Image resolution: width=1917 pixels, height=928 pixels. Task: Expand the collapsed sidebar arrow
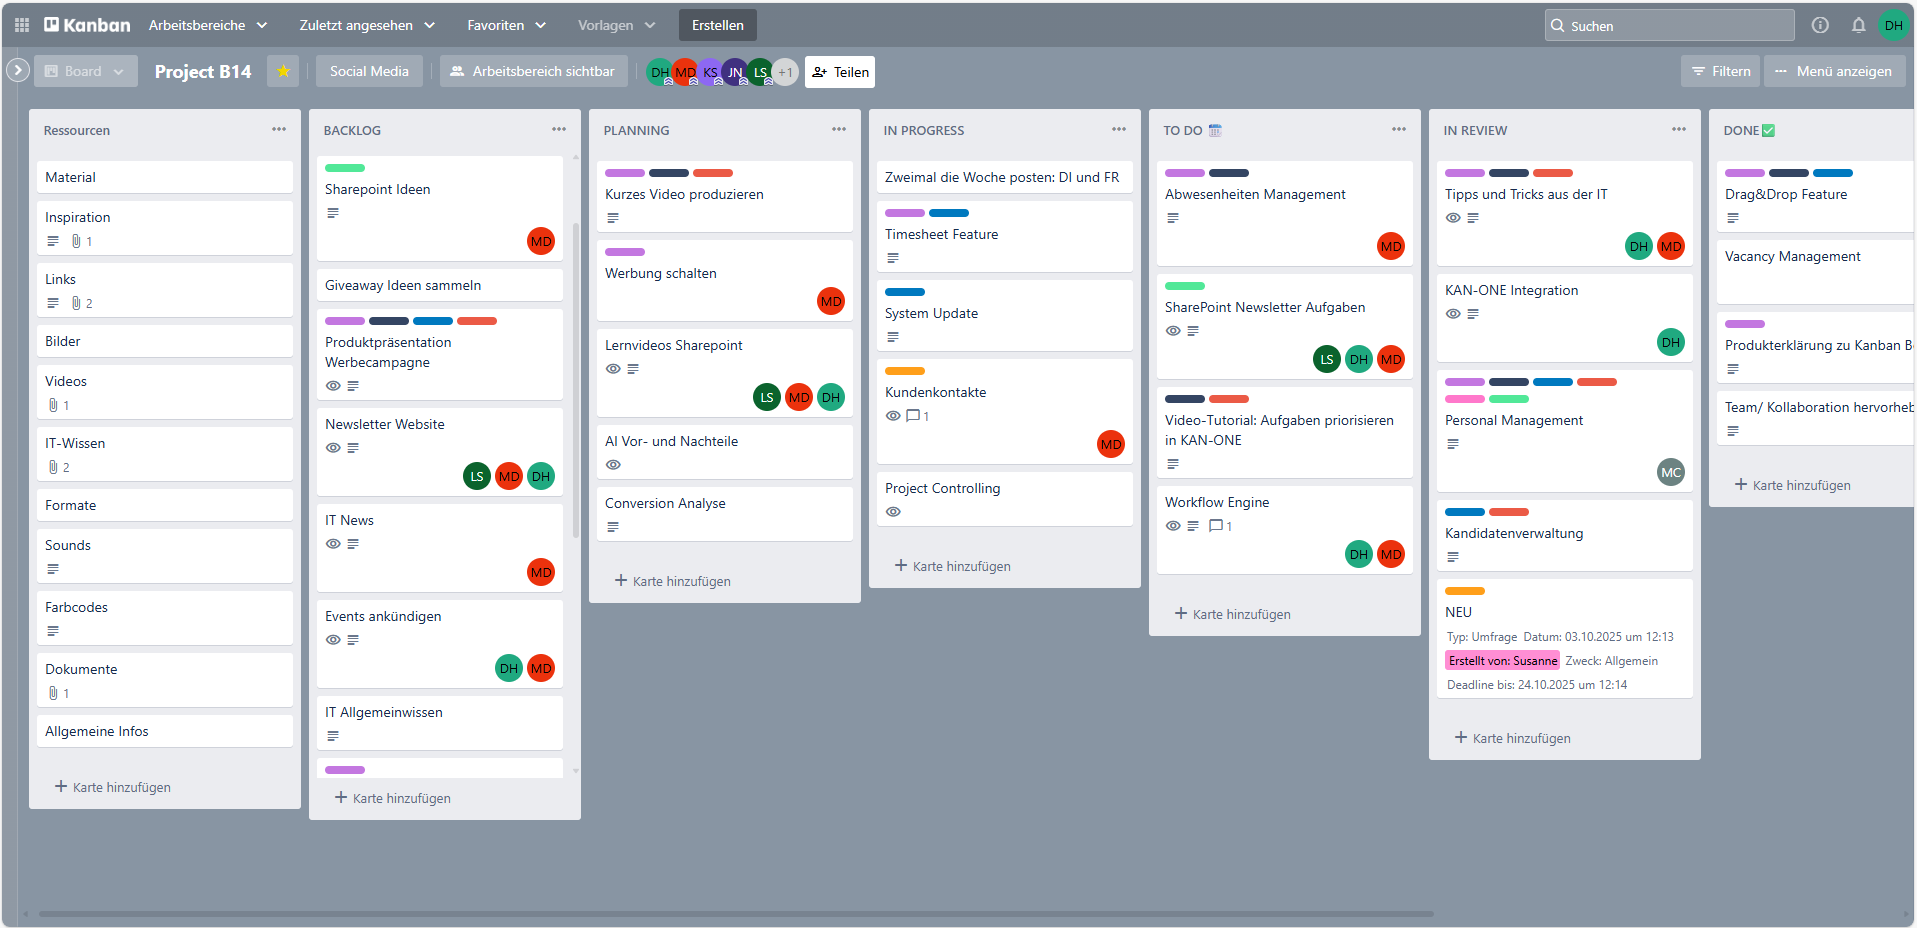(x=17, y=70)
